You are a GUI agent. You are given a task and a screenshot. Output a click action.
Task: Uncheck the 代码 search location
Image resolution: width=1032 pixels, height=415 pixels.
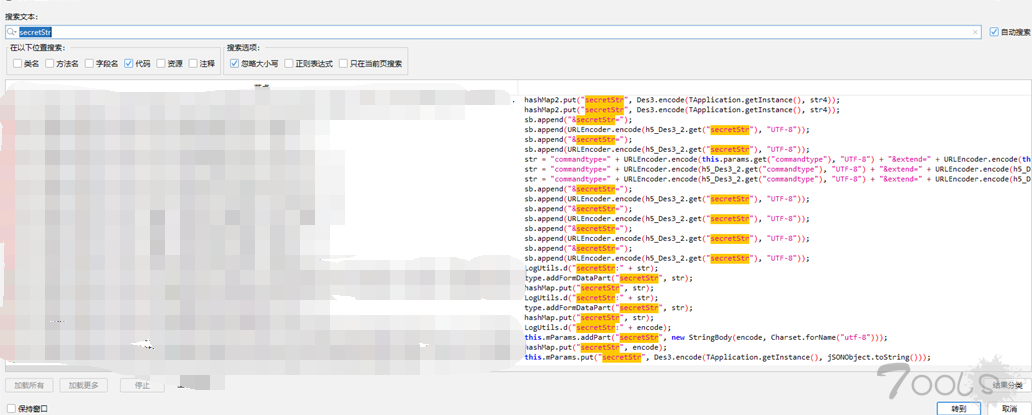(x=129, y=64)
